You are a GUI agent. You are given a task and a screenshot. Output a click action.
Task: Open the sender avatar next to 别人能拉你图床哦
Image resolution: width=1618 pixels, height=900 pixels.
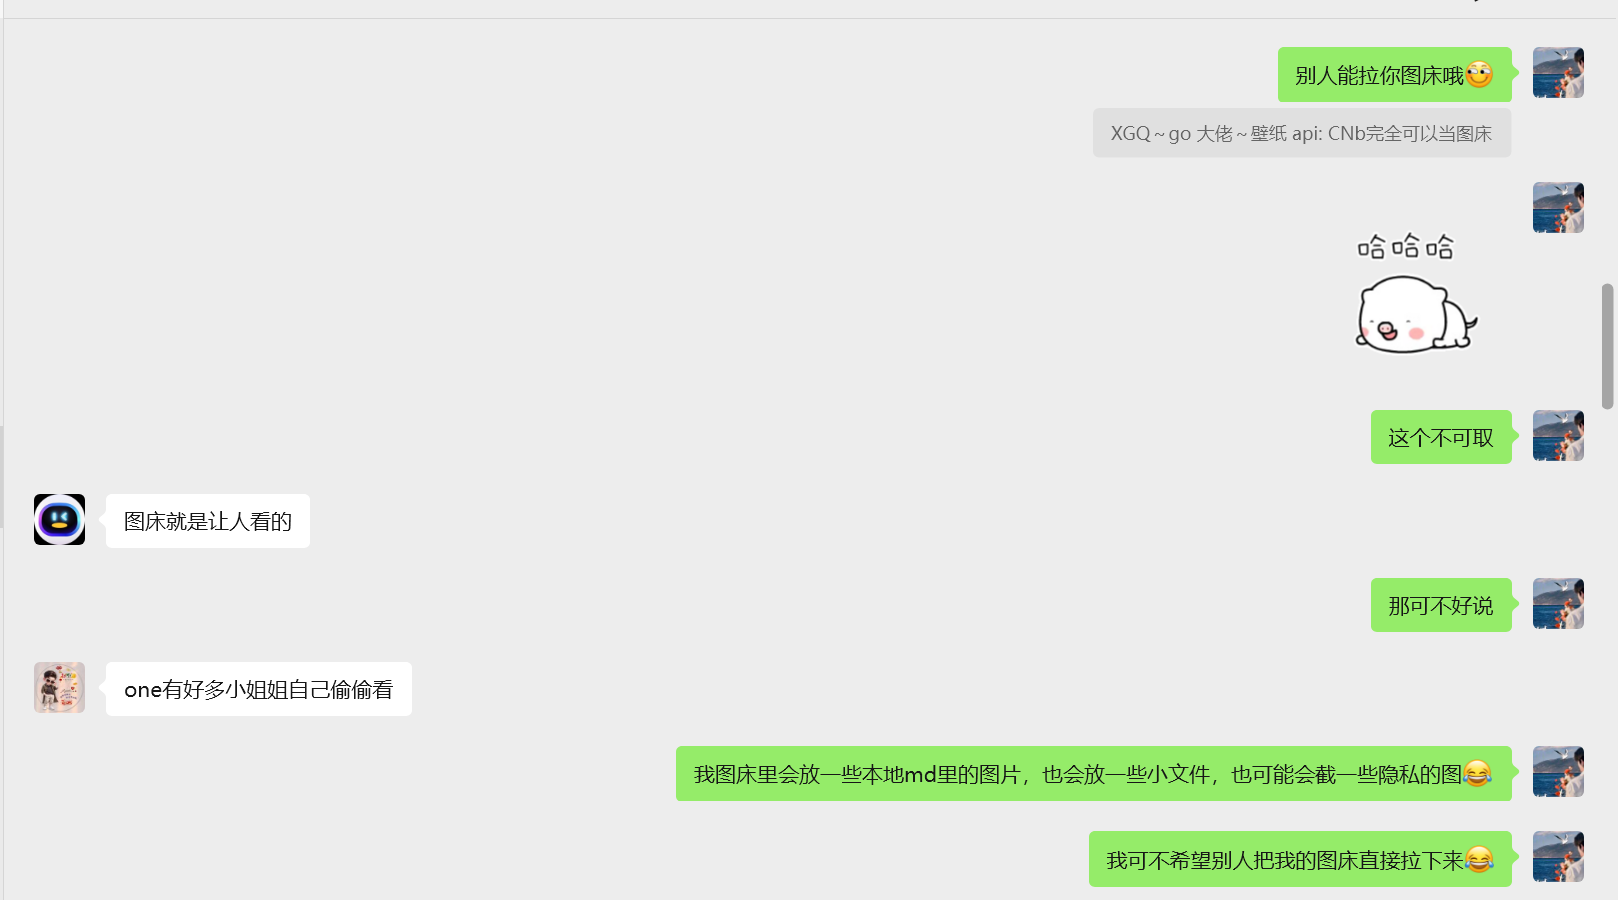coord(1558,72)
